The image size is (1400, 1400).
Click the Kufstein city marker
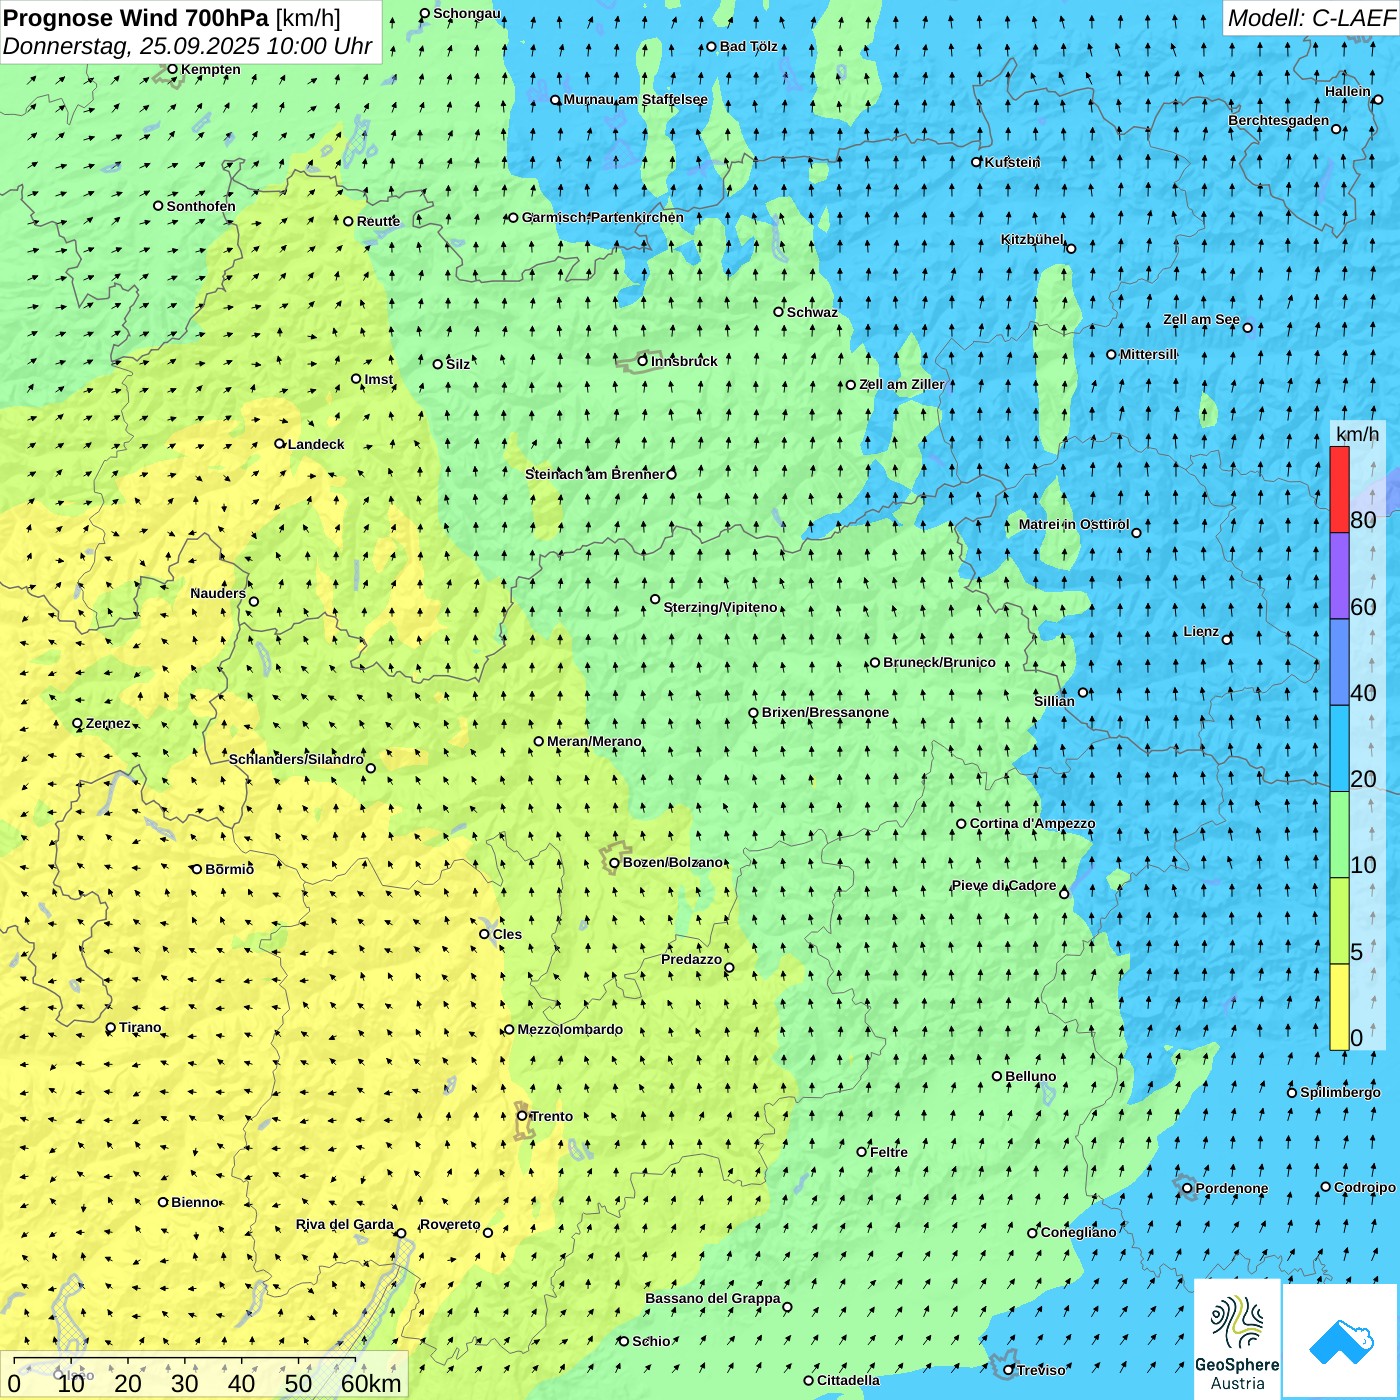click(977, 162)
